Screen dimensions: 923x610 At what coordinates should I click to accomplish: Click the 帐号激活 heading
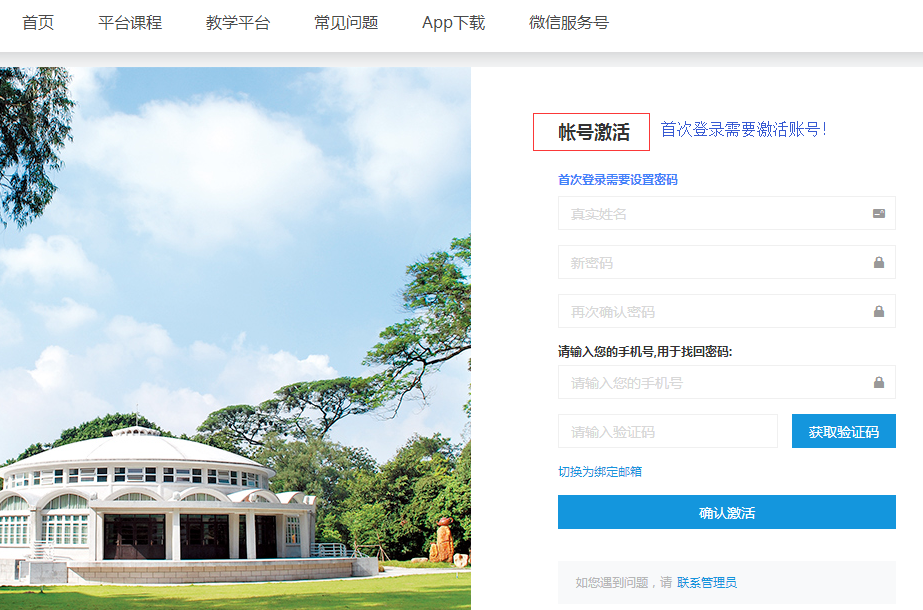tap(594, 132)
